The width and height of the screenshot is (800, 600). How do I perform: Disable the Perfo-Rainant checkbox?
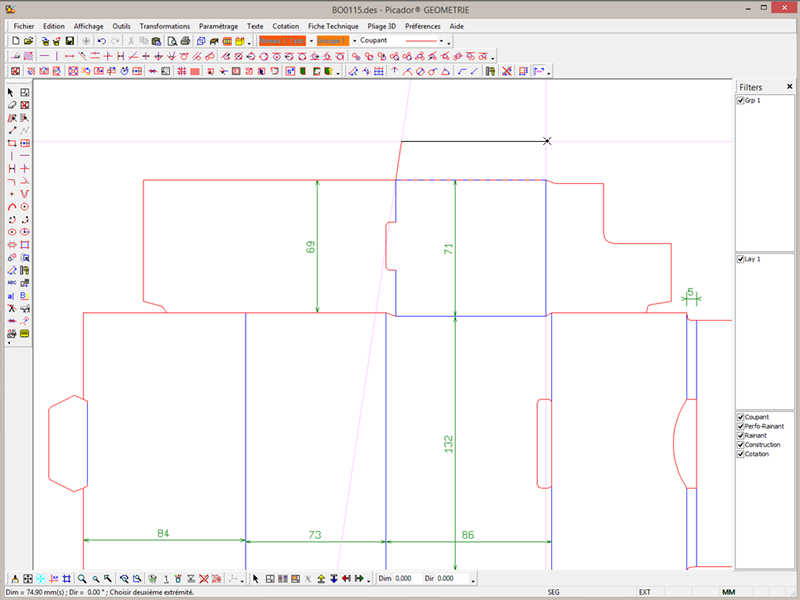[x=741, y=426]
